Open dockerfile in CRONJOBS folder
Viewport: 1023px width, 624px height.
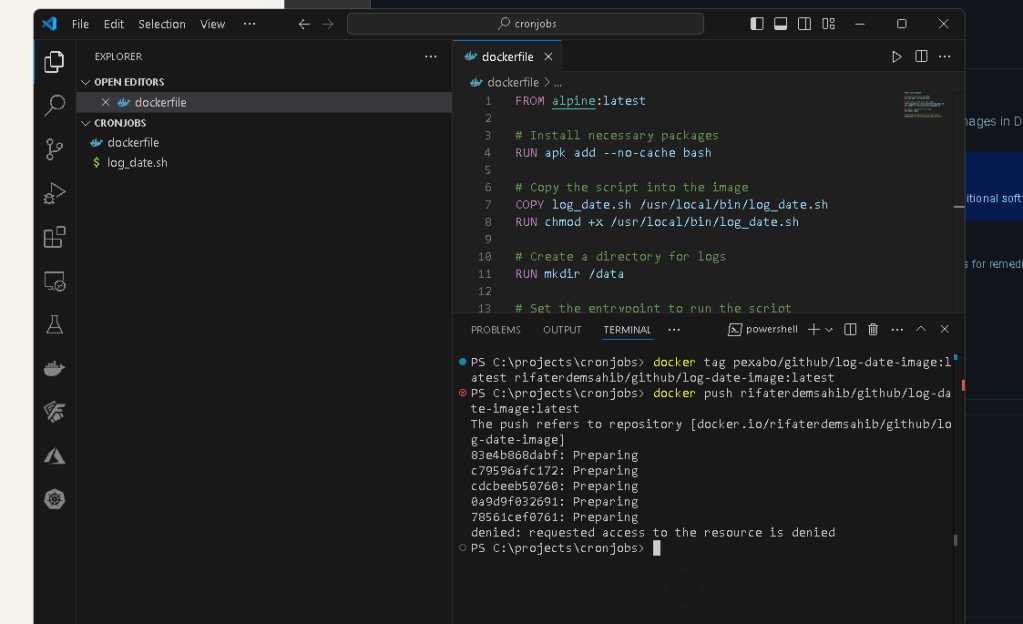133,143
